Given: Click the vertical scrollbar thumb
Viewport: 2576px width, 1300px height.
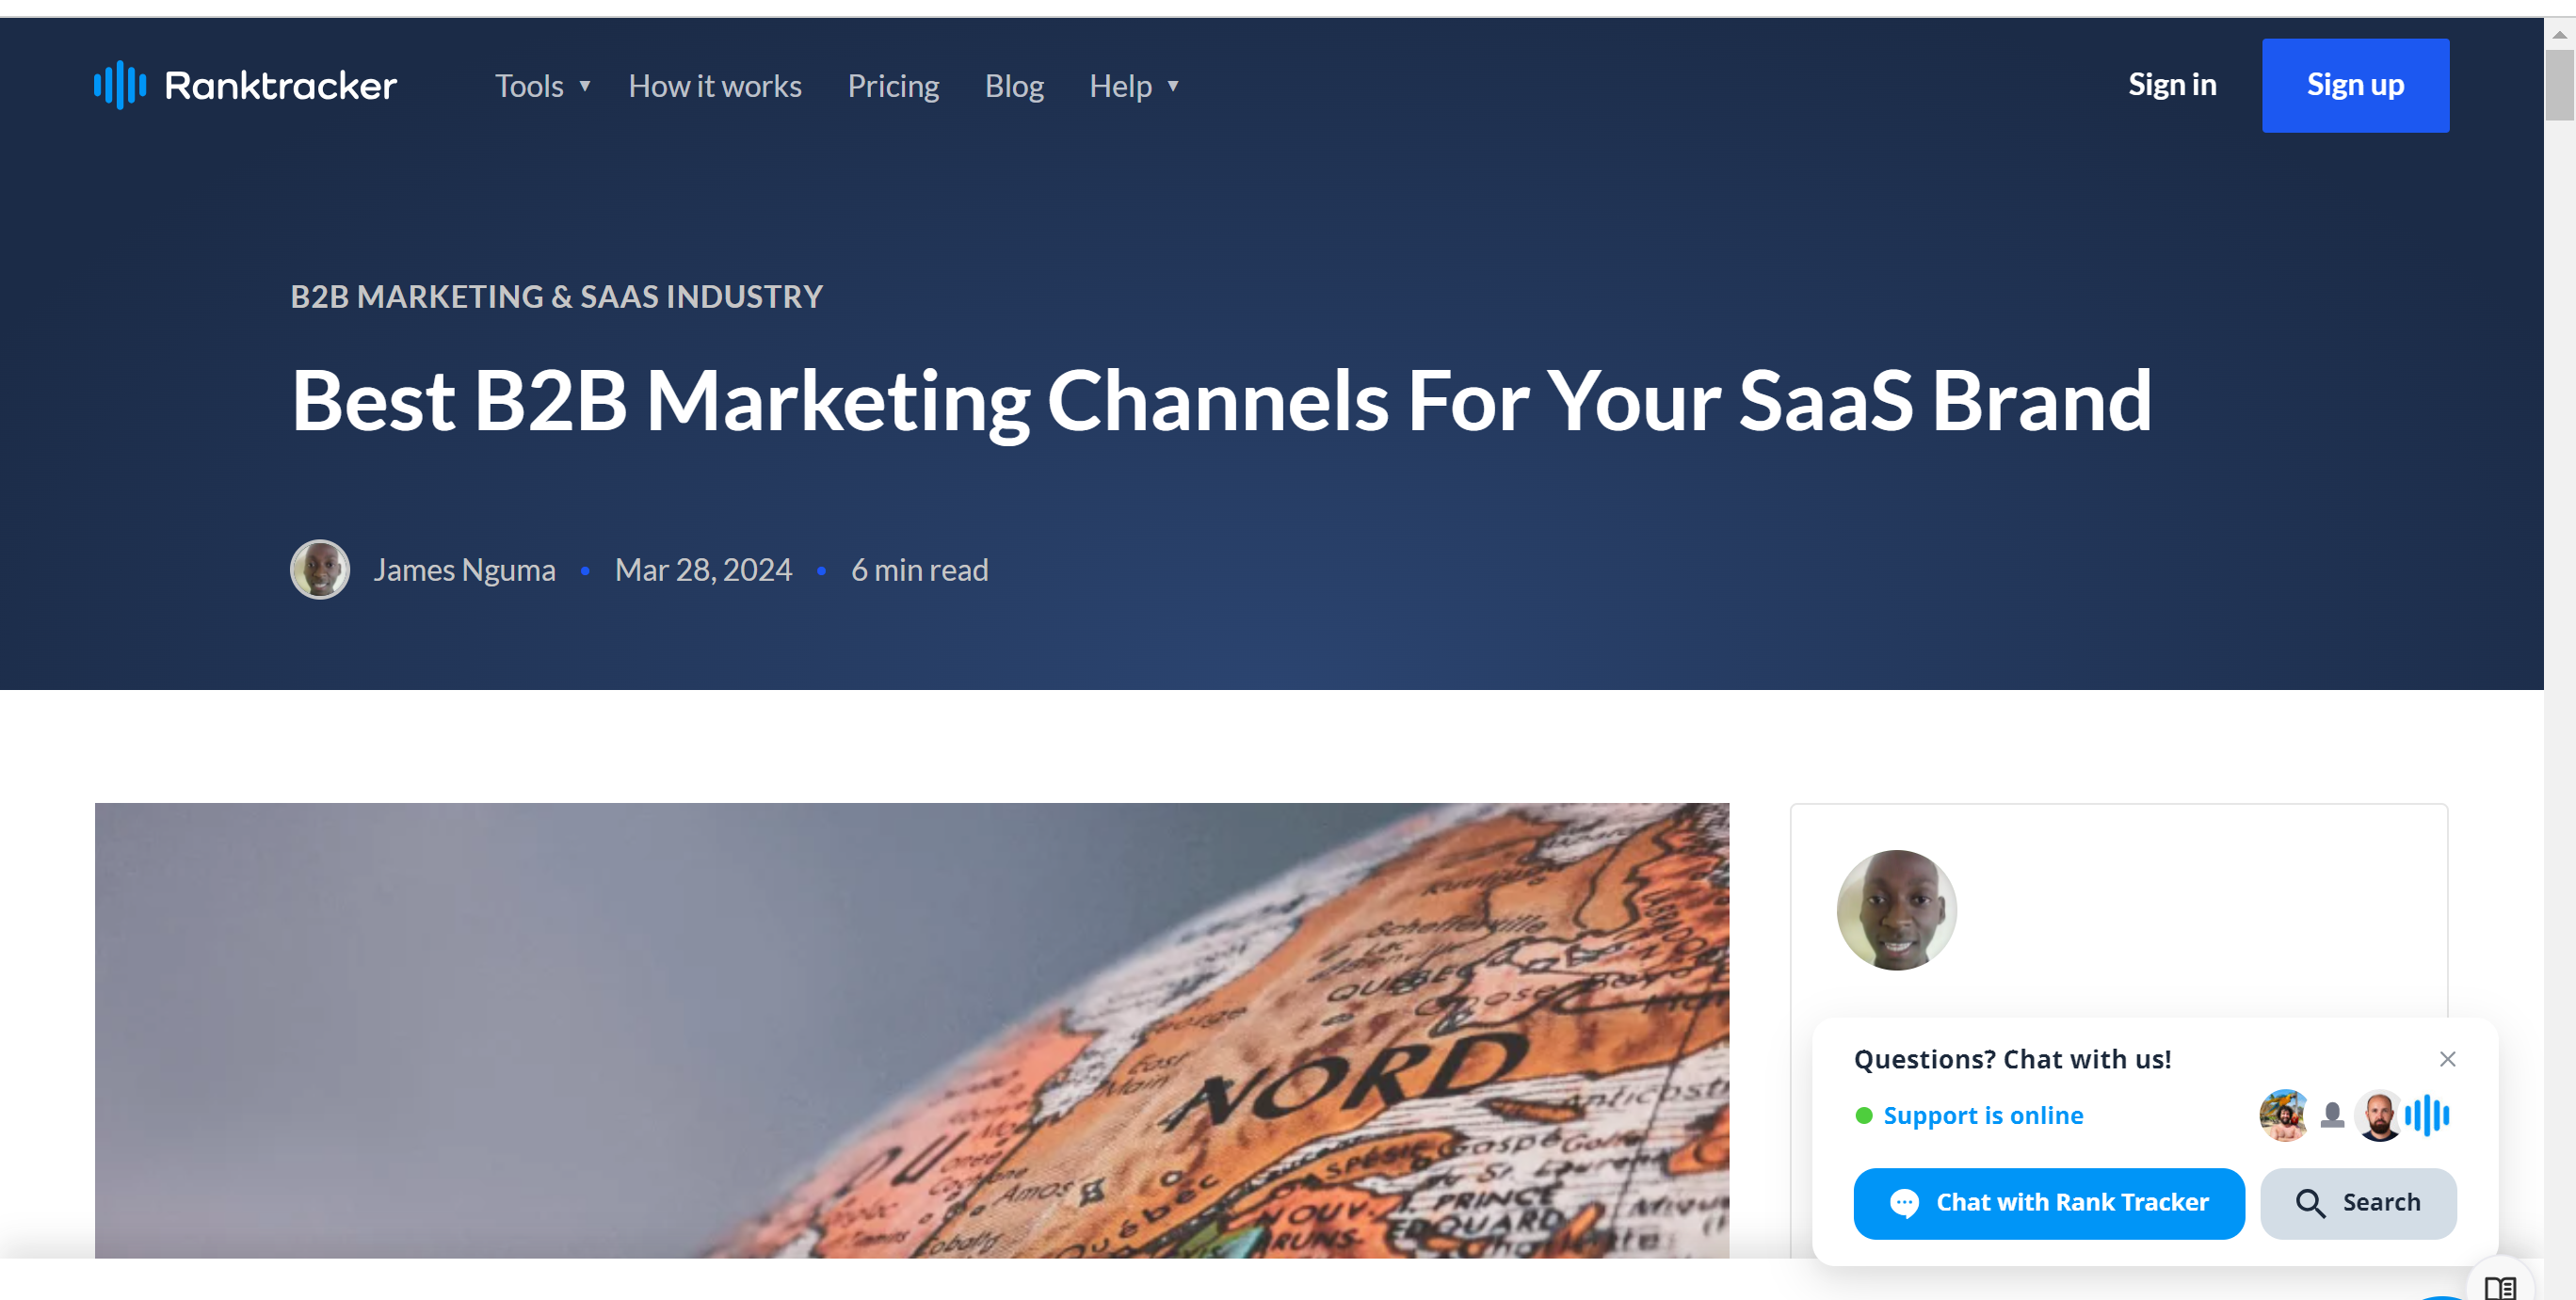Looking at the screenshot, I should [x=2559, y=85].
